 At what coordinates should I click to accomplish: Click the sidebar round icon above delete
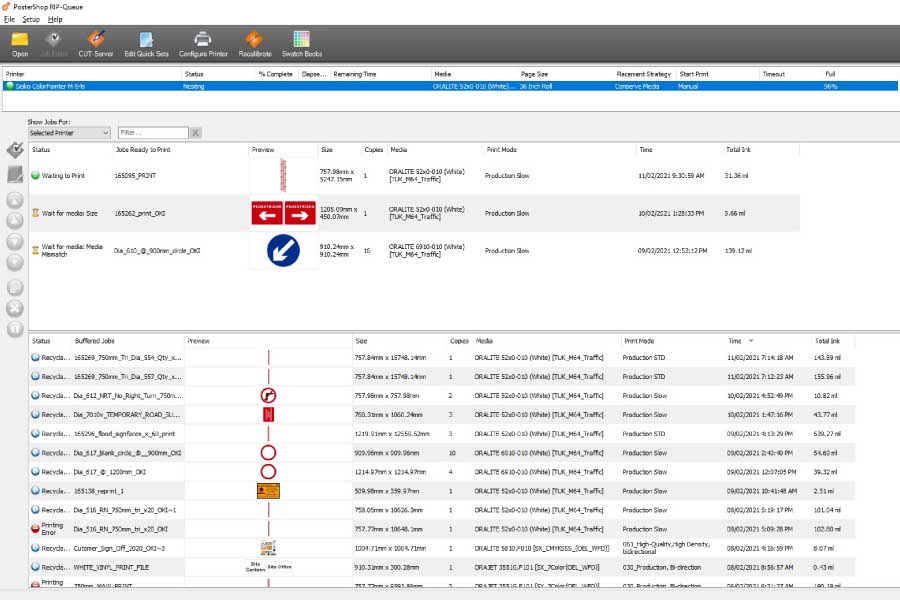[x=15, y=288]
